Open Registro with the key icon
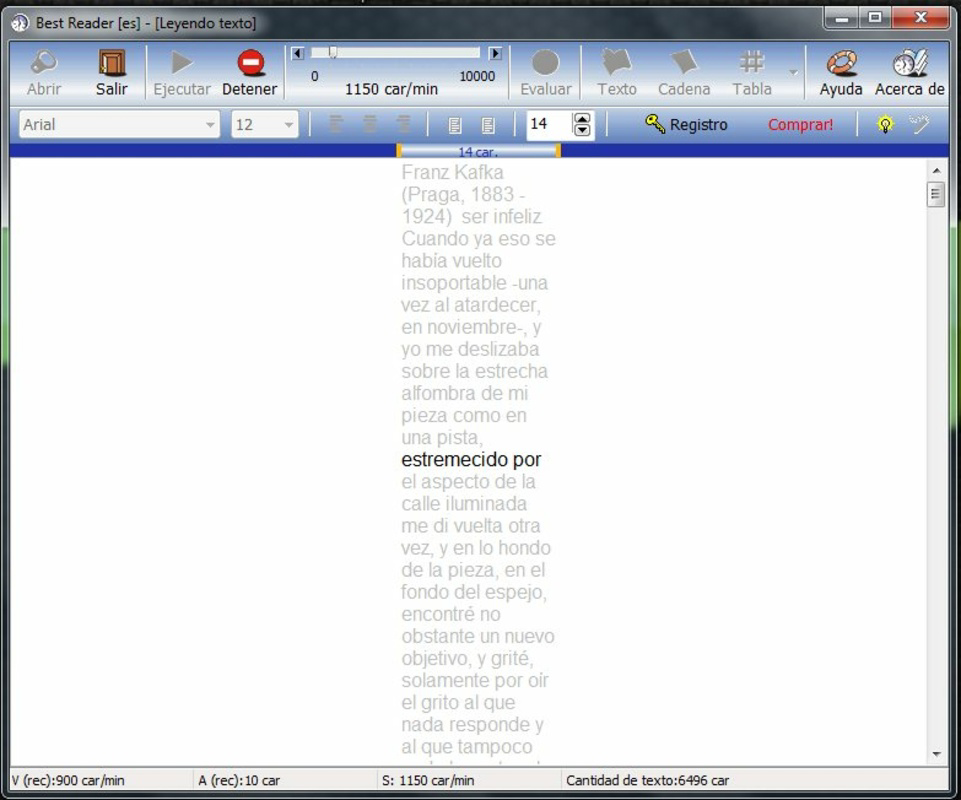The width and height of the screenshot is (961, 800). pos(686,124)
